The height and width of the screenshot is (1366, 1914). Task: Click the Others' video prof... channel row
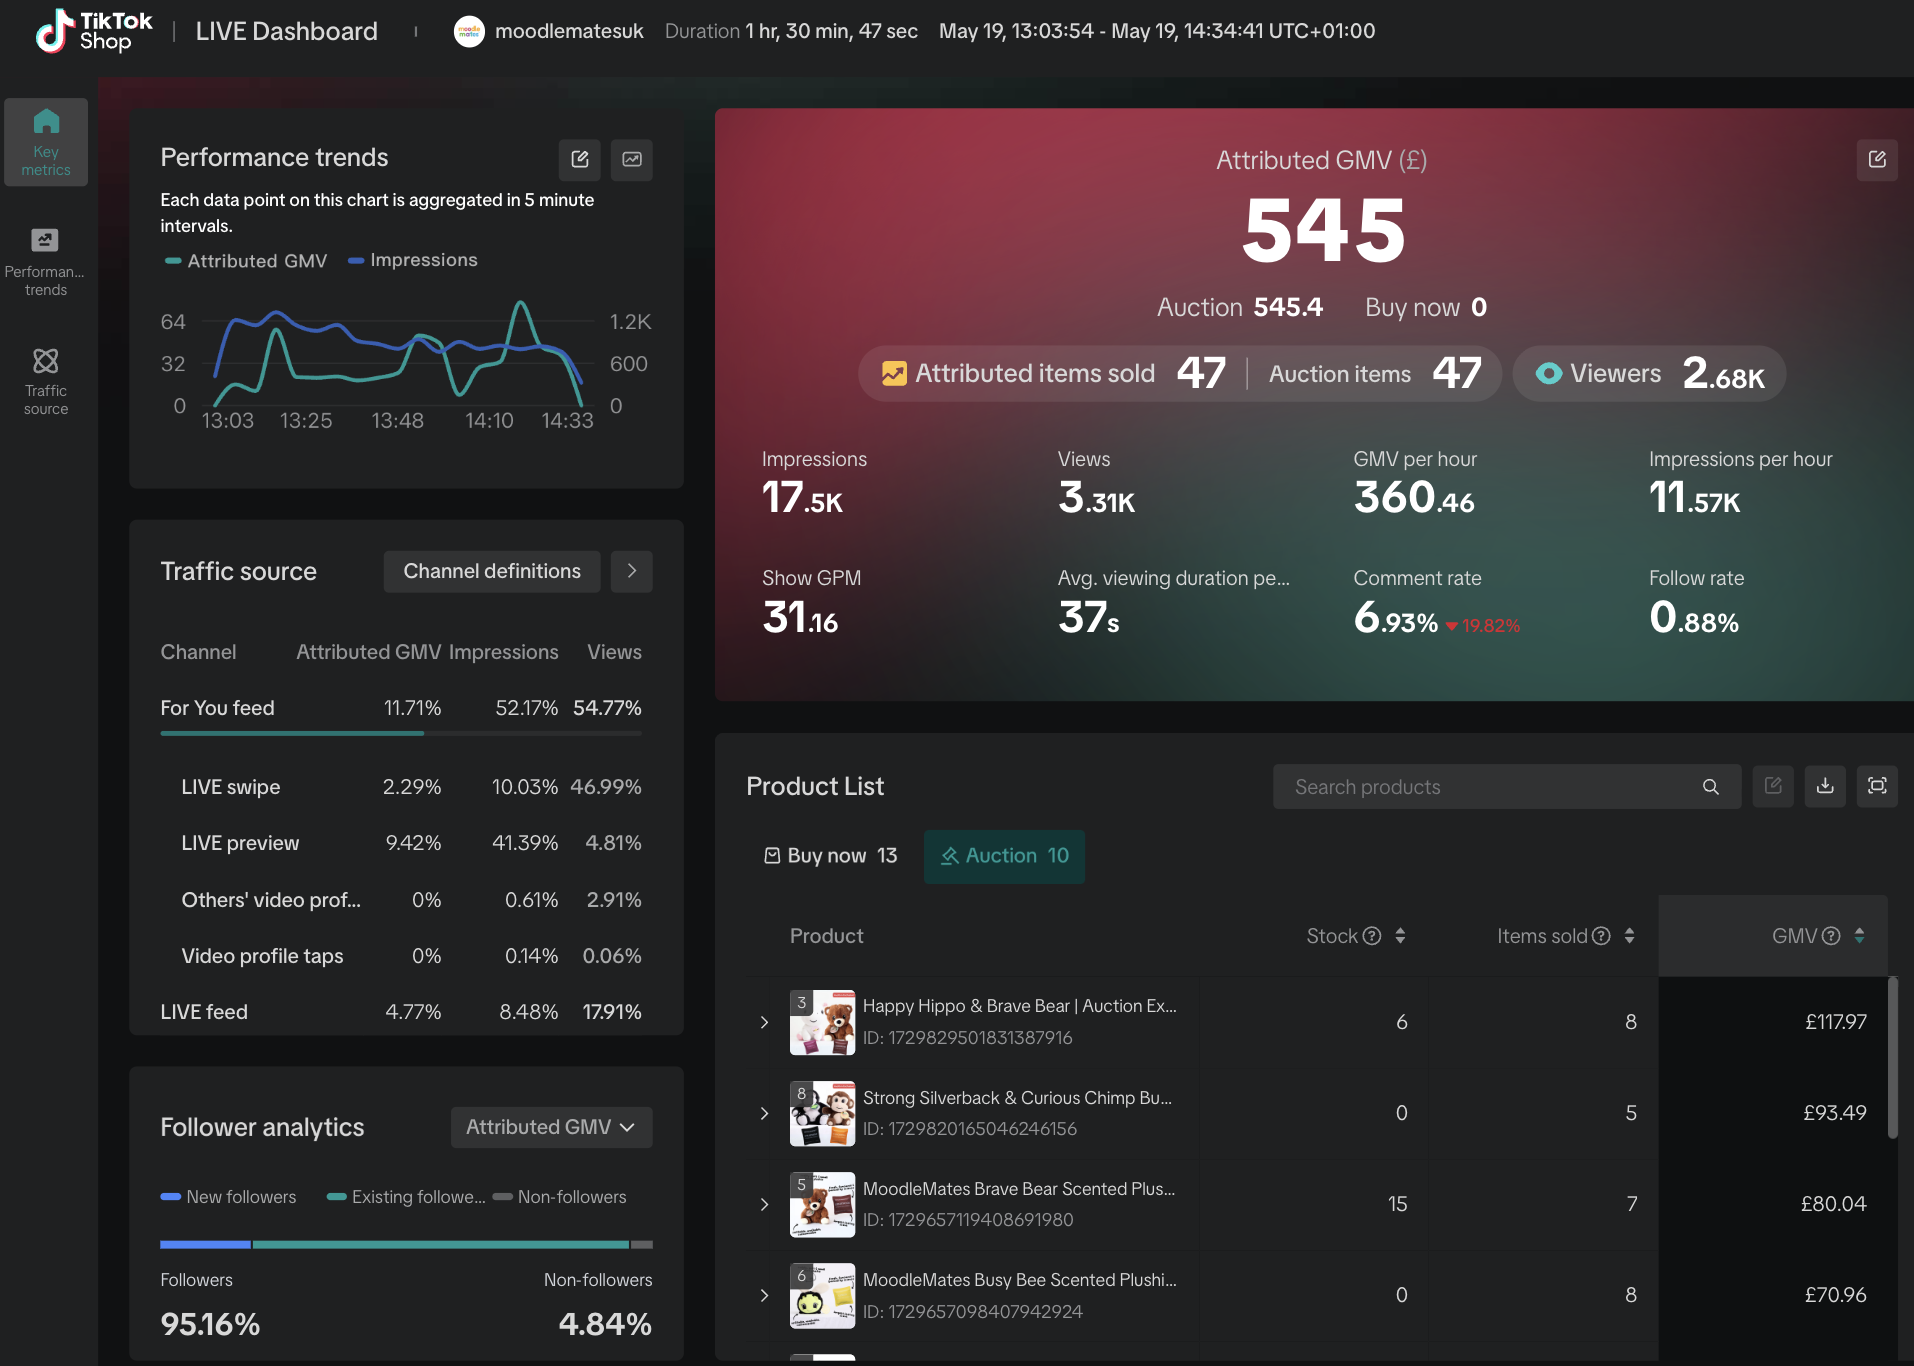coord(401,900)
